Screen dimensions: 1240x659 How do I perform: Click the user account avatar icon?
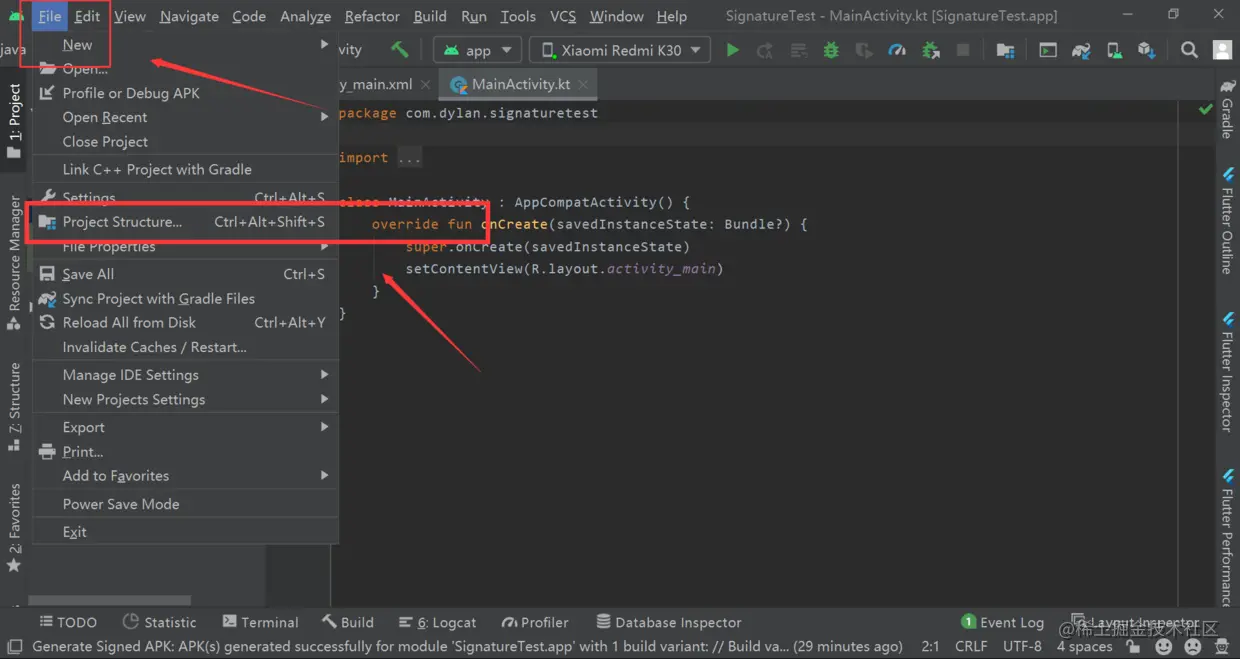point(1222,50)
